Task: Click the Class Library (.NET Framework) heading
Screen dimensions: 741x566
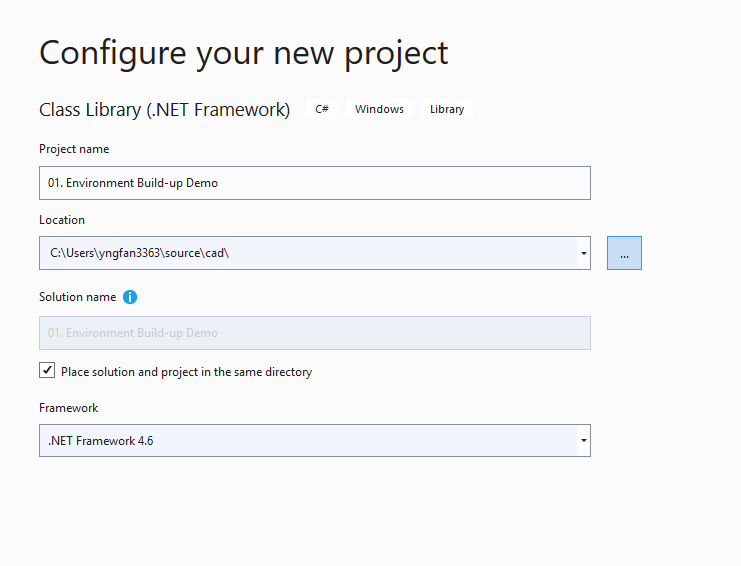Action: coord(164,110)
